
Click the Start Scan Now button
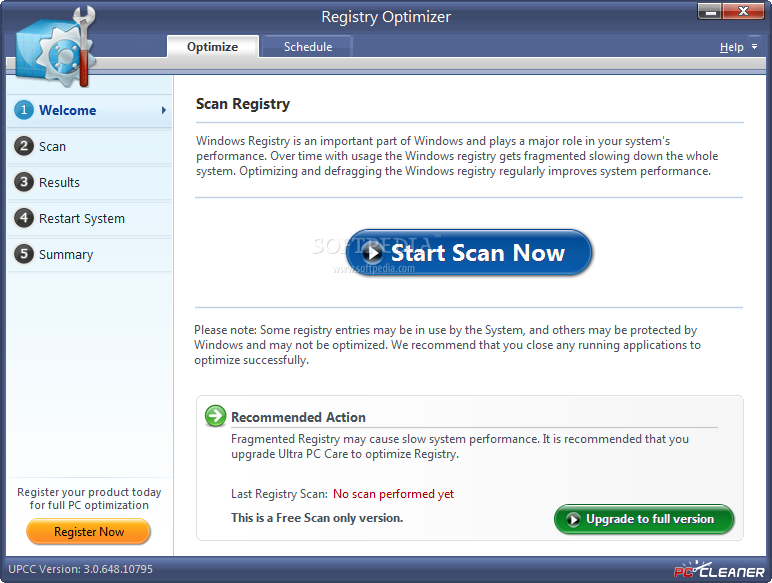(x=469, y=253)
